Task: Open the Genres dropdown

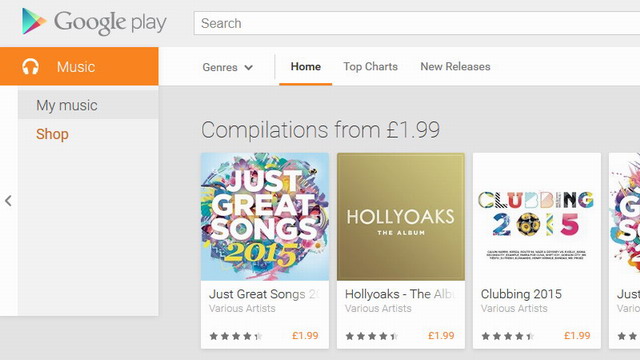Action: tap(227, 67)
